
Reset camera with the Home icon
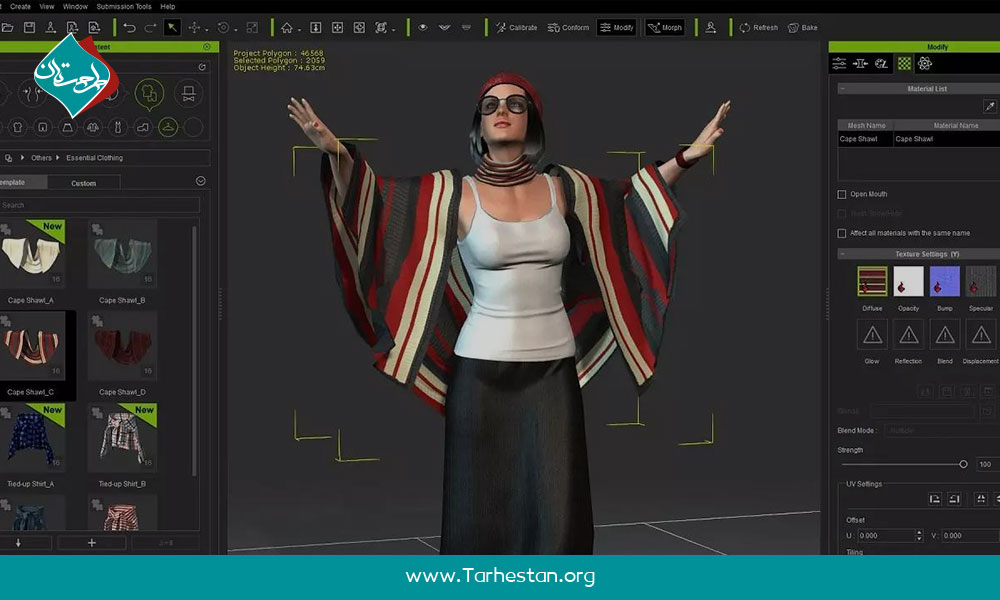coord(287,27)
